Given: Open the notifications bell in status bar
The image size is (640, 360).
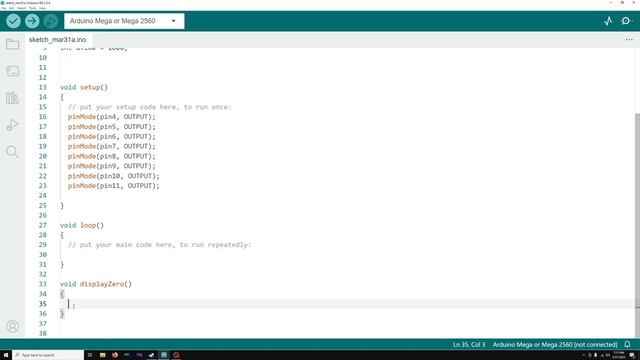Looking at the screenshot, I should tap(627, 344).
